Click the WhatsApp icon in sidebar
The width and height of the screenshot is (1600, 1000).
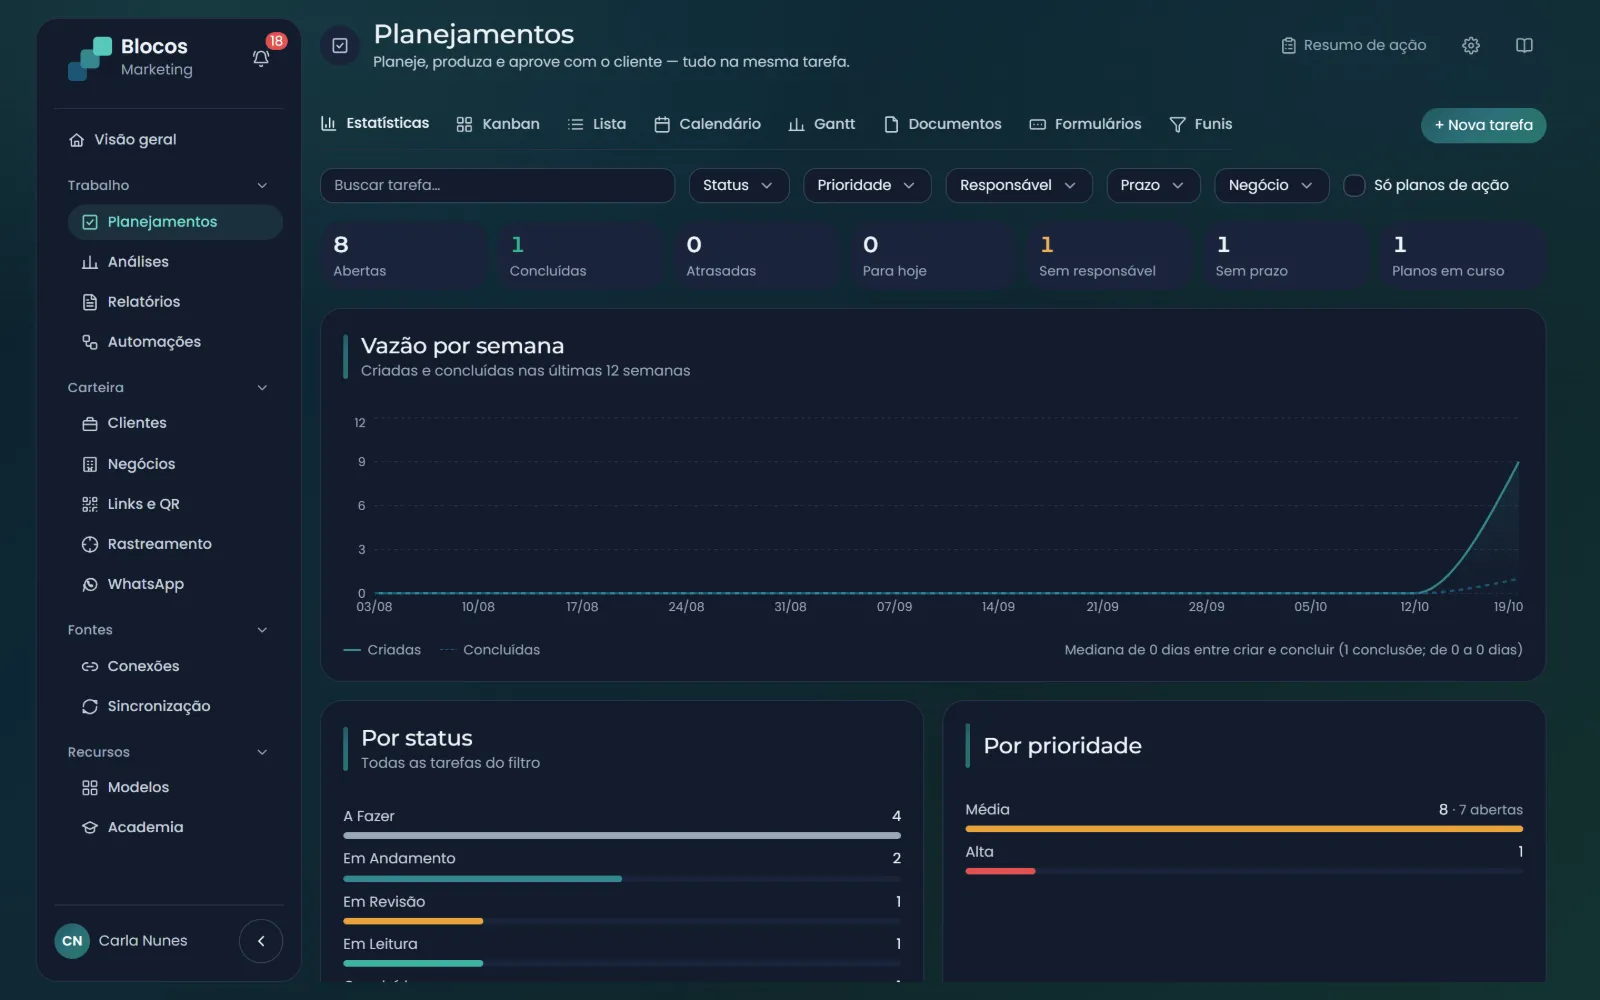(90, 584)
